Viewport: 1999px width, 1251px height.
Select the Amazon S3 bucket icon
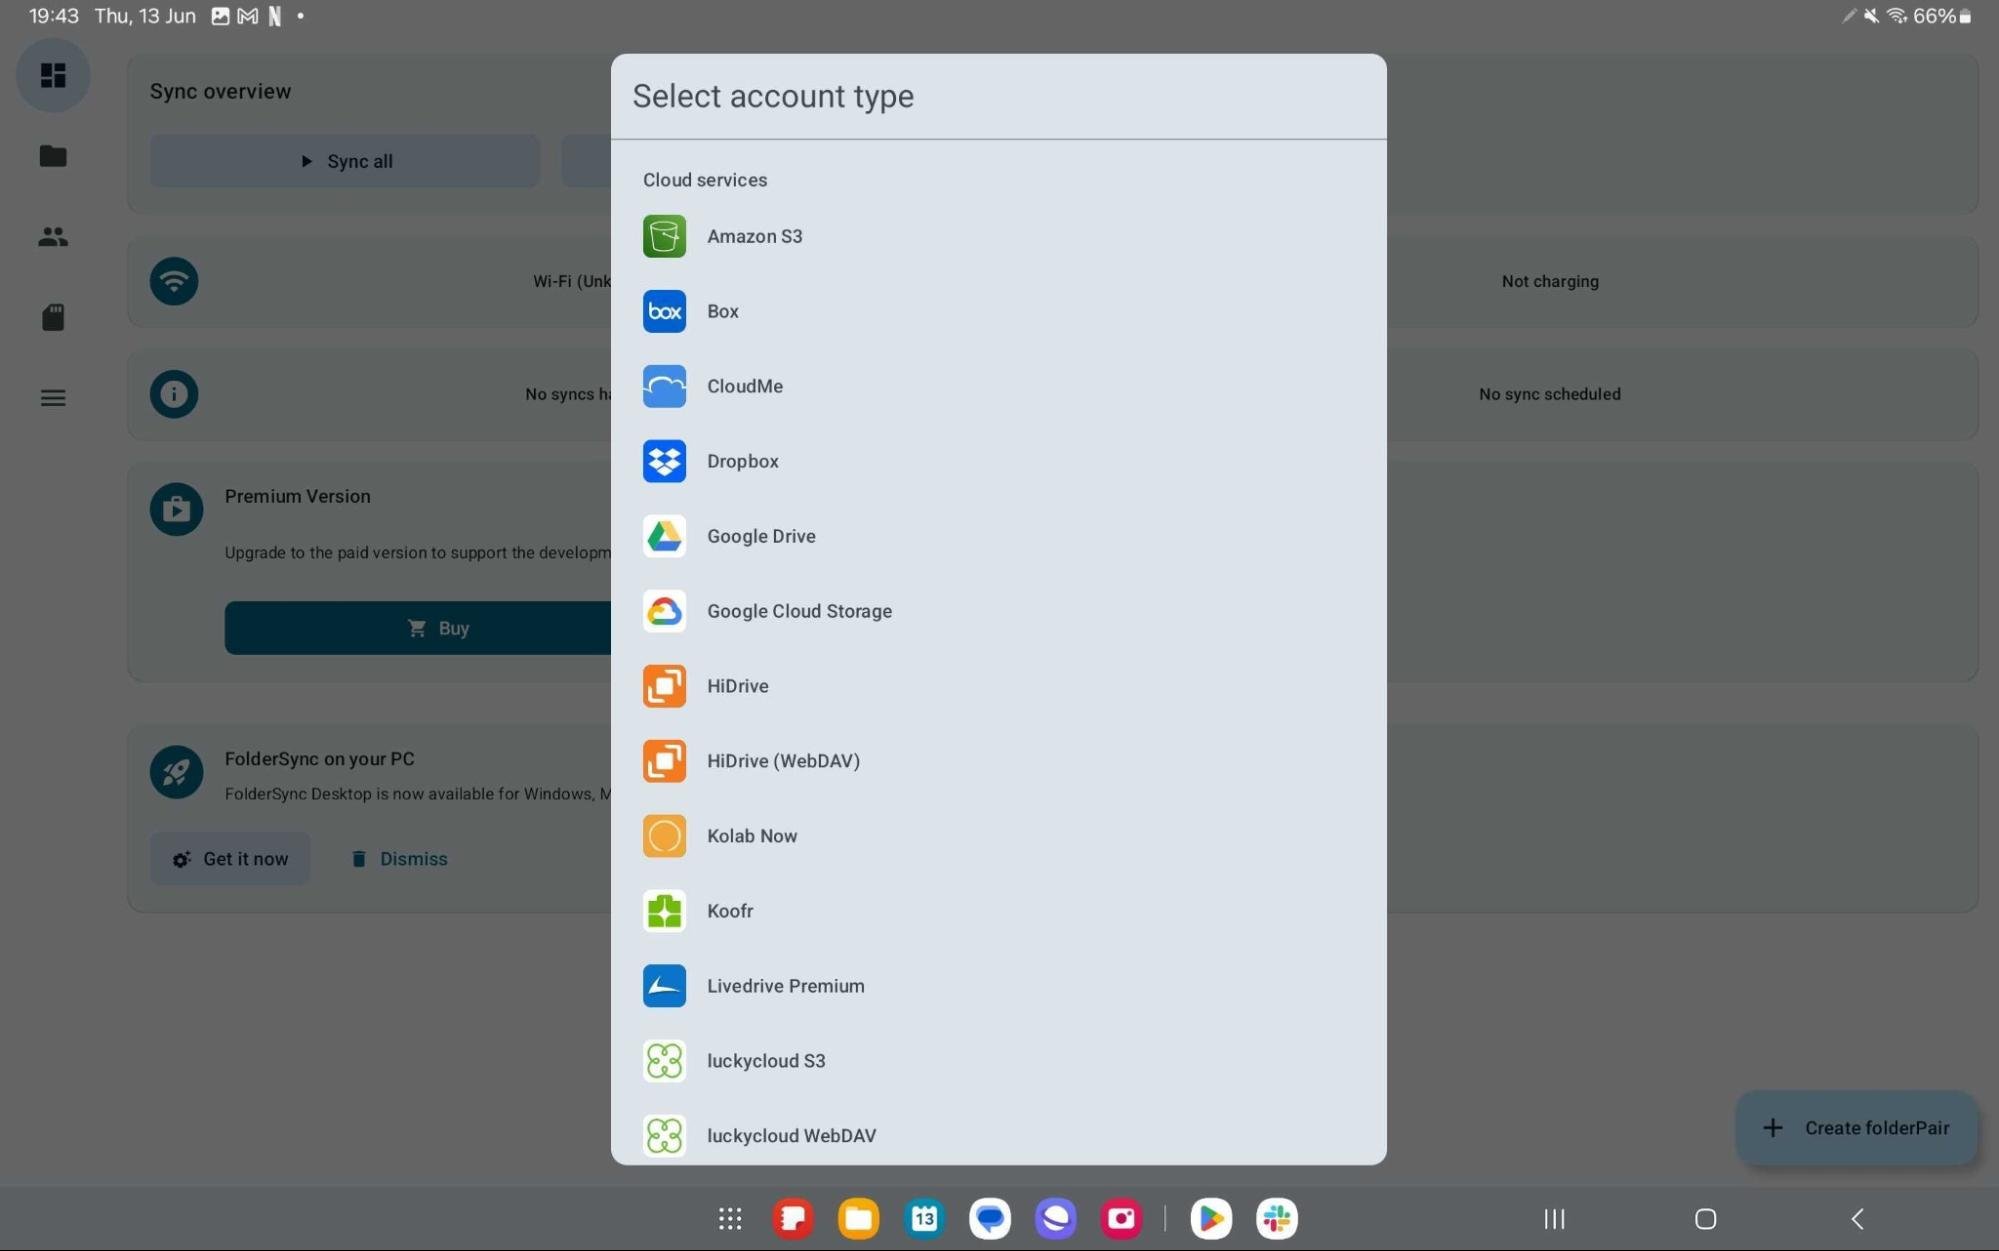coord(664,236)
